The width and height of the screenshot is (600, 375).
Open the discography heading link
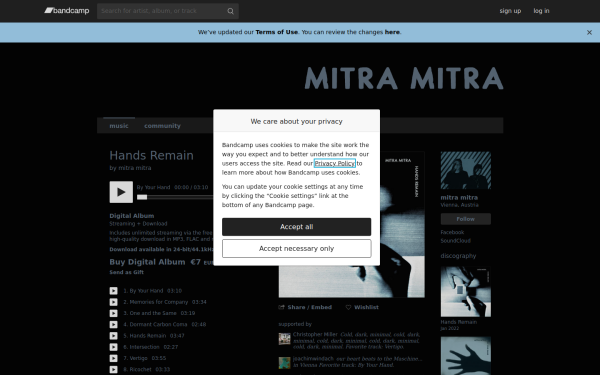tap(458, 256)
